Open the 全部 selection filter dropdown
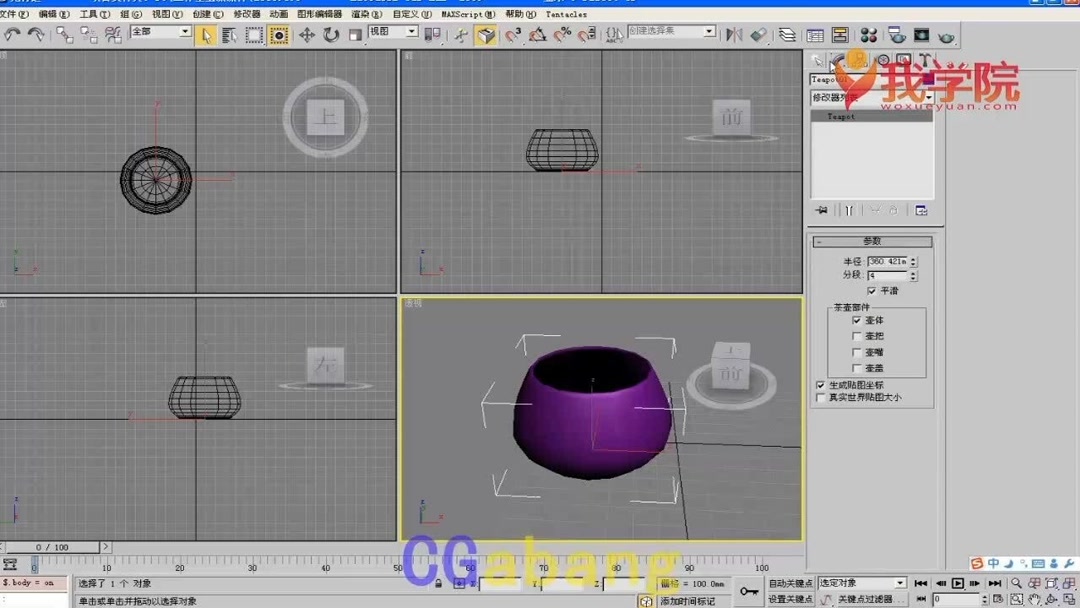This screenshot has width=1080, height=608. 185,32
